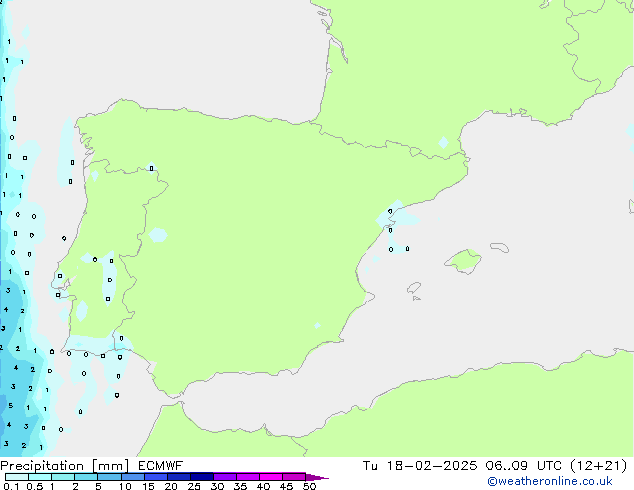Click the legend swatch between 5 and 10
This screenshot has height=490, width=634.
110,477
